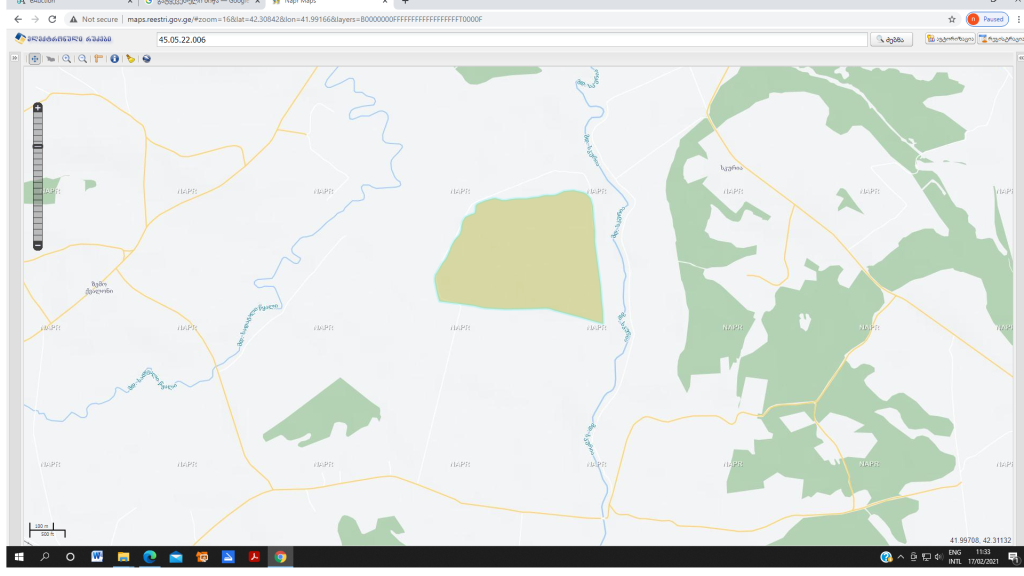
Task: Click the Not secure site warning
Action: coord(93,20)
